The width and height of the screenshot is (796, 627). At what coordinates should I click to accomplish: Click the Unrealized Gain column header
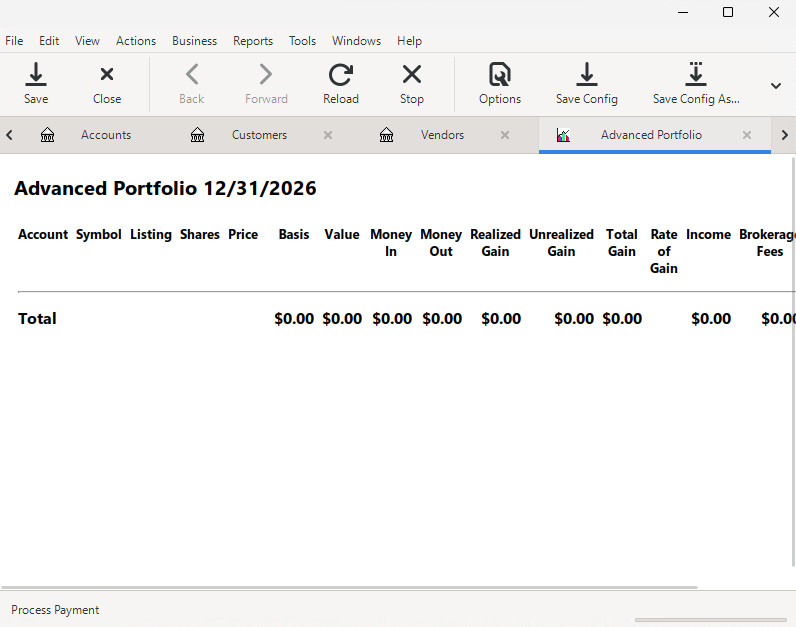[561, 243]
